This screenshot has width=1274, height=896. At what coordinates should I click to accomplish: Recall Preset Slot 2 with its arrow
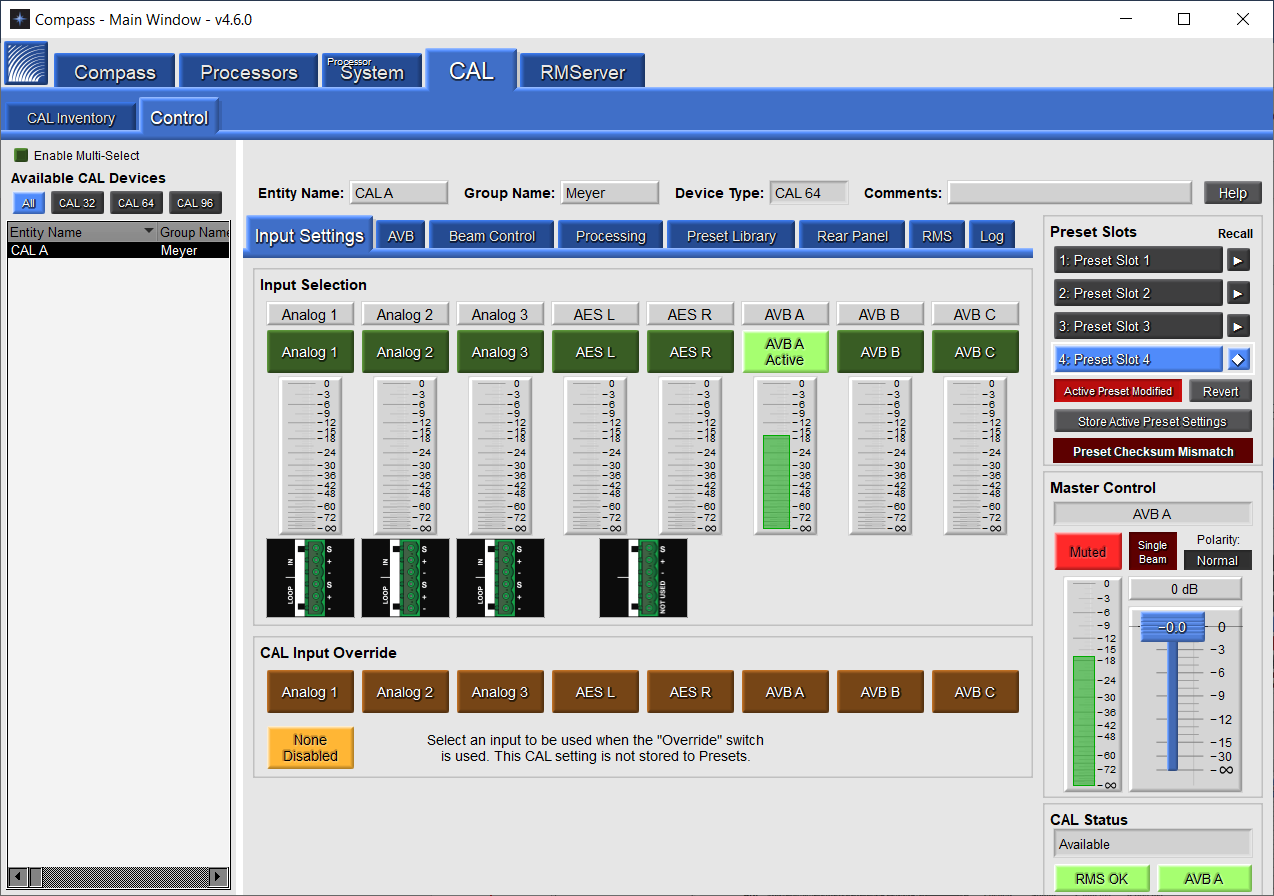point(1239,294)
